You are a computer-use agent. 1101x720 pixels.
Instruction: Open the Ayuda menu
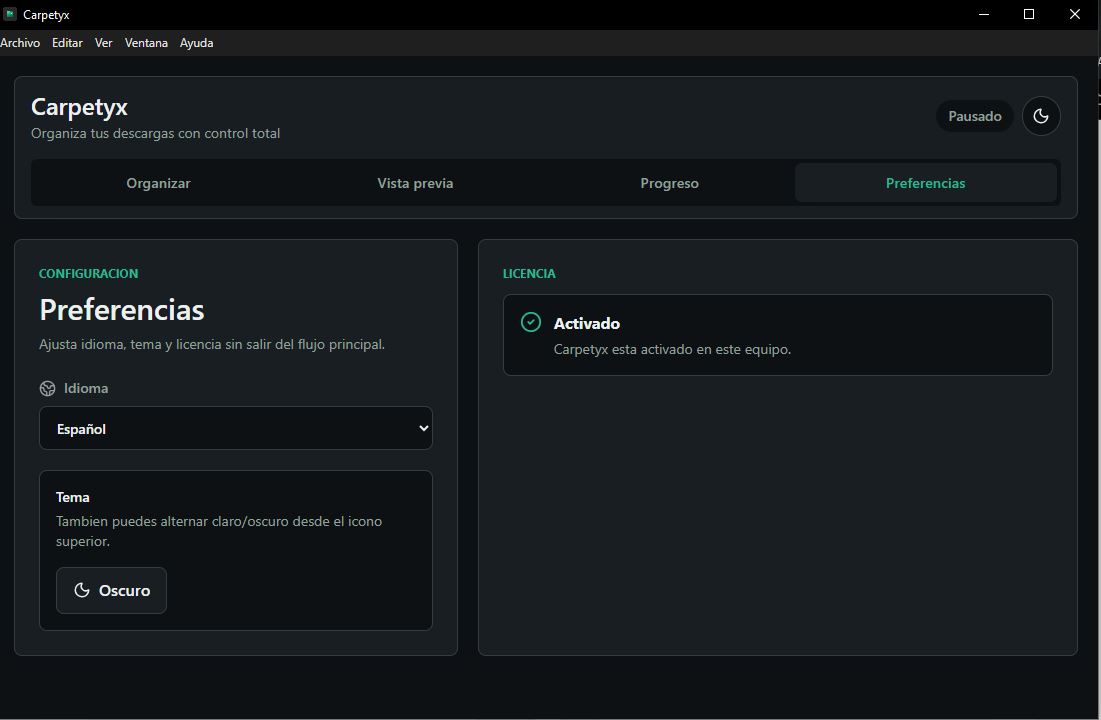pyautogui.click(x=197, y=43)
